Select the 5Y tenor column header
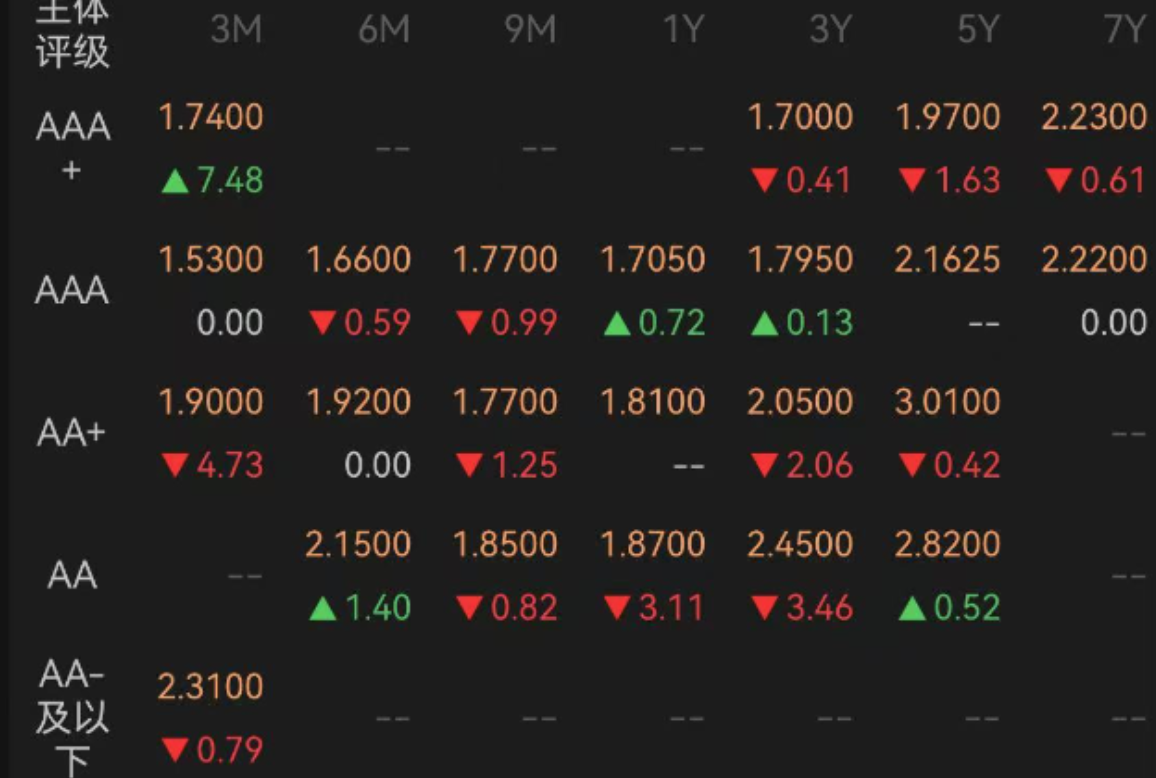1156x778 pixels. [977, 30]
